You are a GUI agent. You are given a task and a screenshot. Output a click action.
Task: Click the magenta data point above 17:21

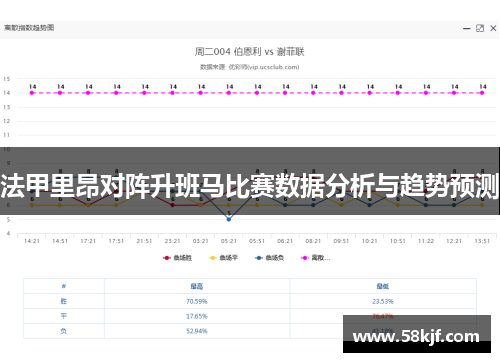[x=88, y=93]
